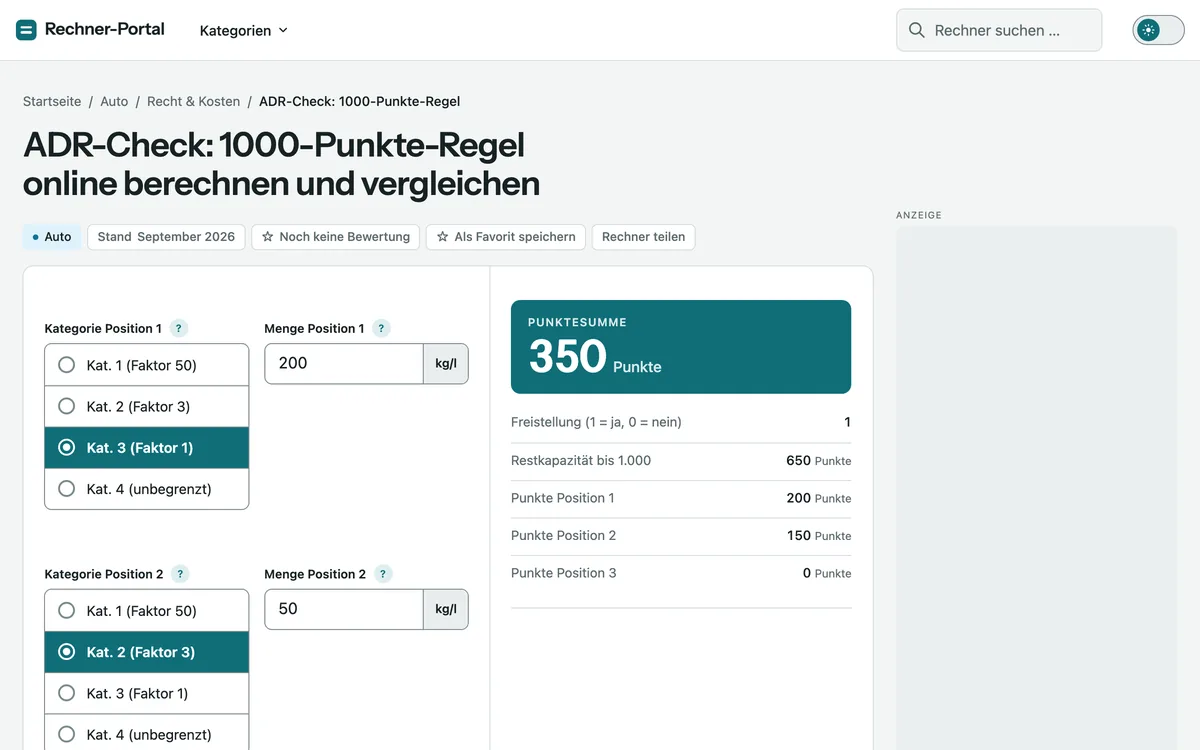Click the Rechner-Portal brand name
Screen dimensions: 1200x750
point(105,29)
